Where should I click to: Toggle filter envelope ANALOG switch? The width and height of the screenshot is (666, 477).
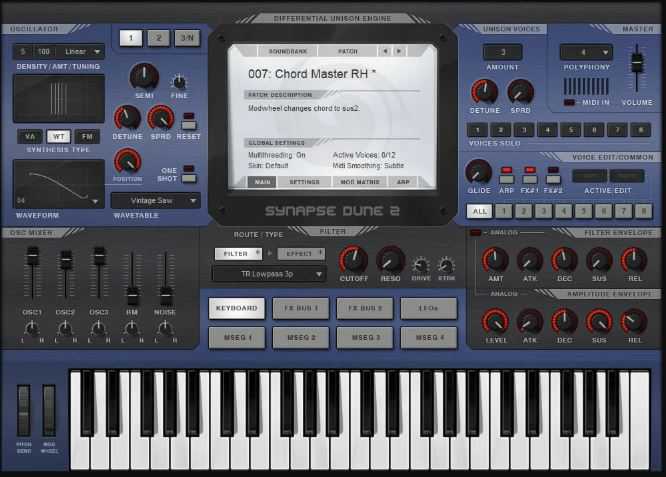click(x=475, y=233)
